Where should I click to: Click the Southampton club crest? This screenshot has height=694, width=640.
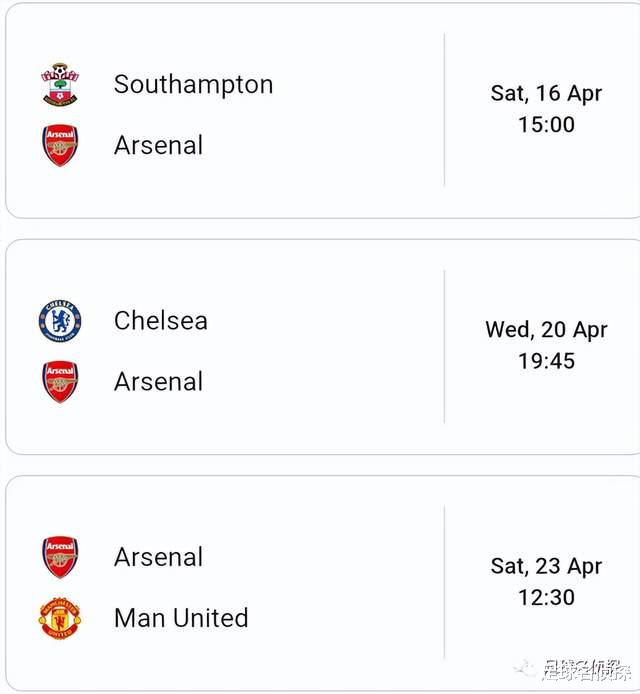coord(60,85)
